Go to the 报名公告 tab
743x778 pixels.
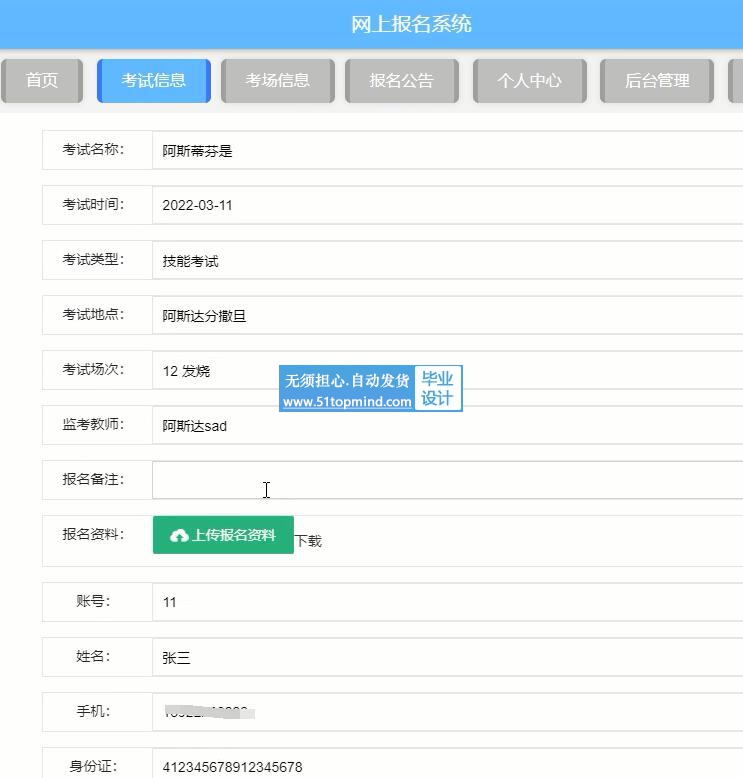[x=401, y=81]
